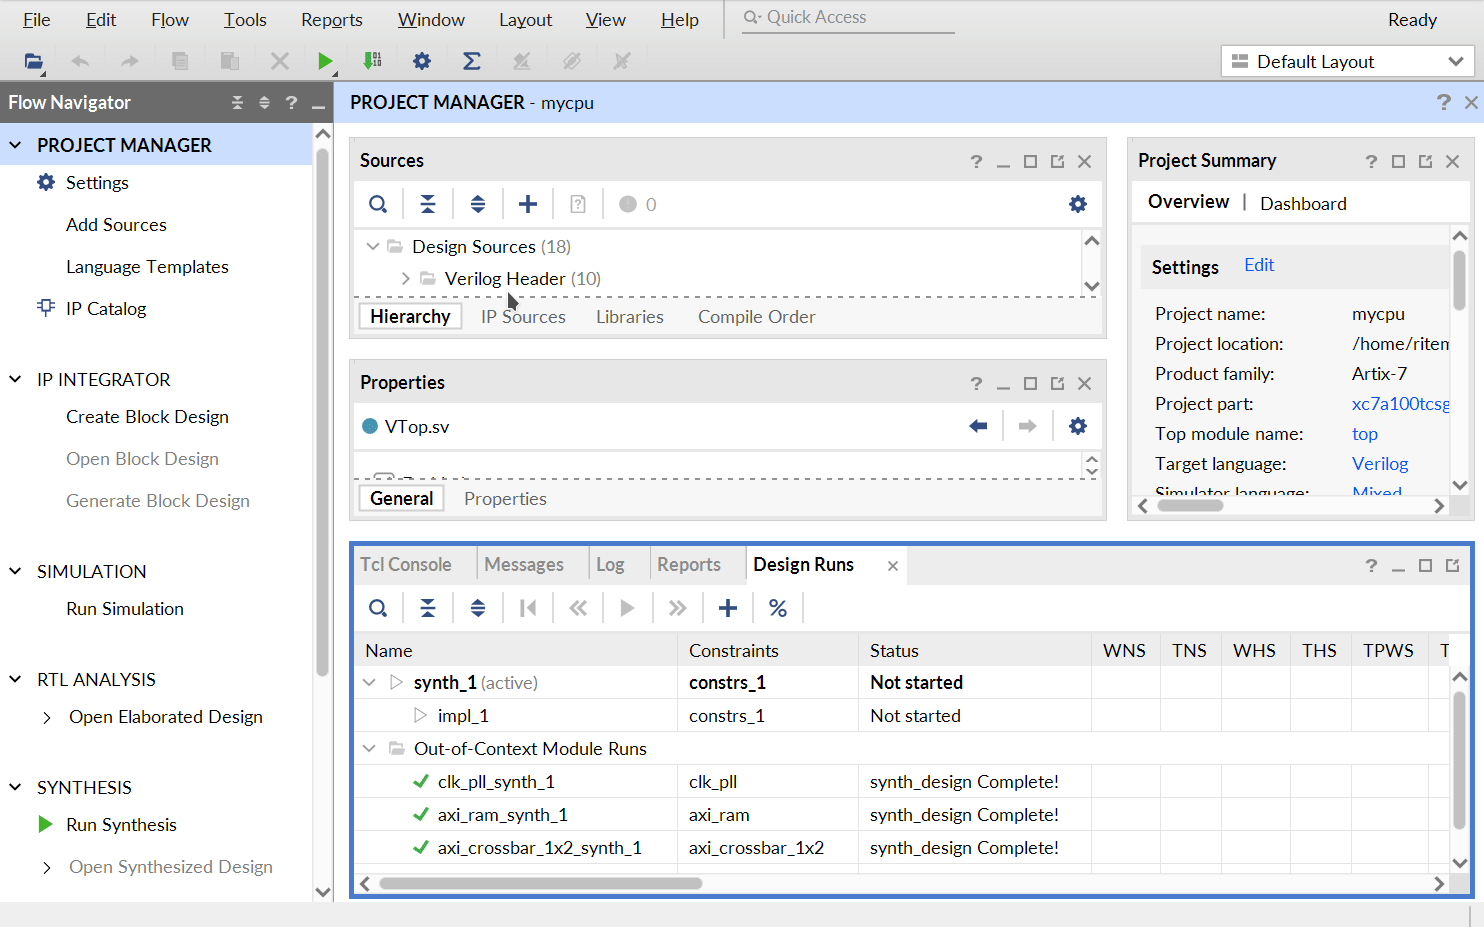Open Flow Navigator help question mark
Image resolution: width=1484 pixels, height=927 pixels.
click(x=291, y=102)
